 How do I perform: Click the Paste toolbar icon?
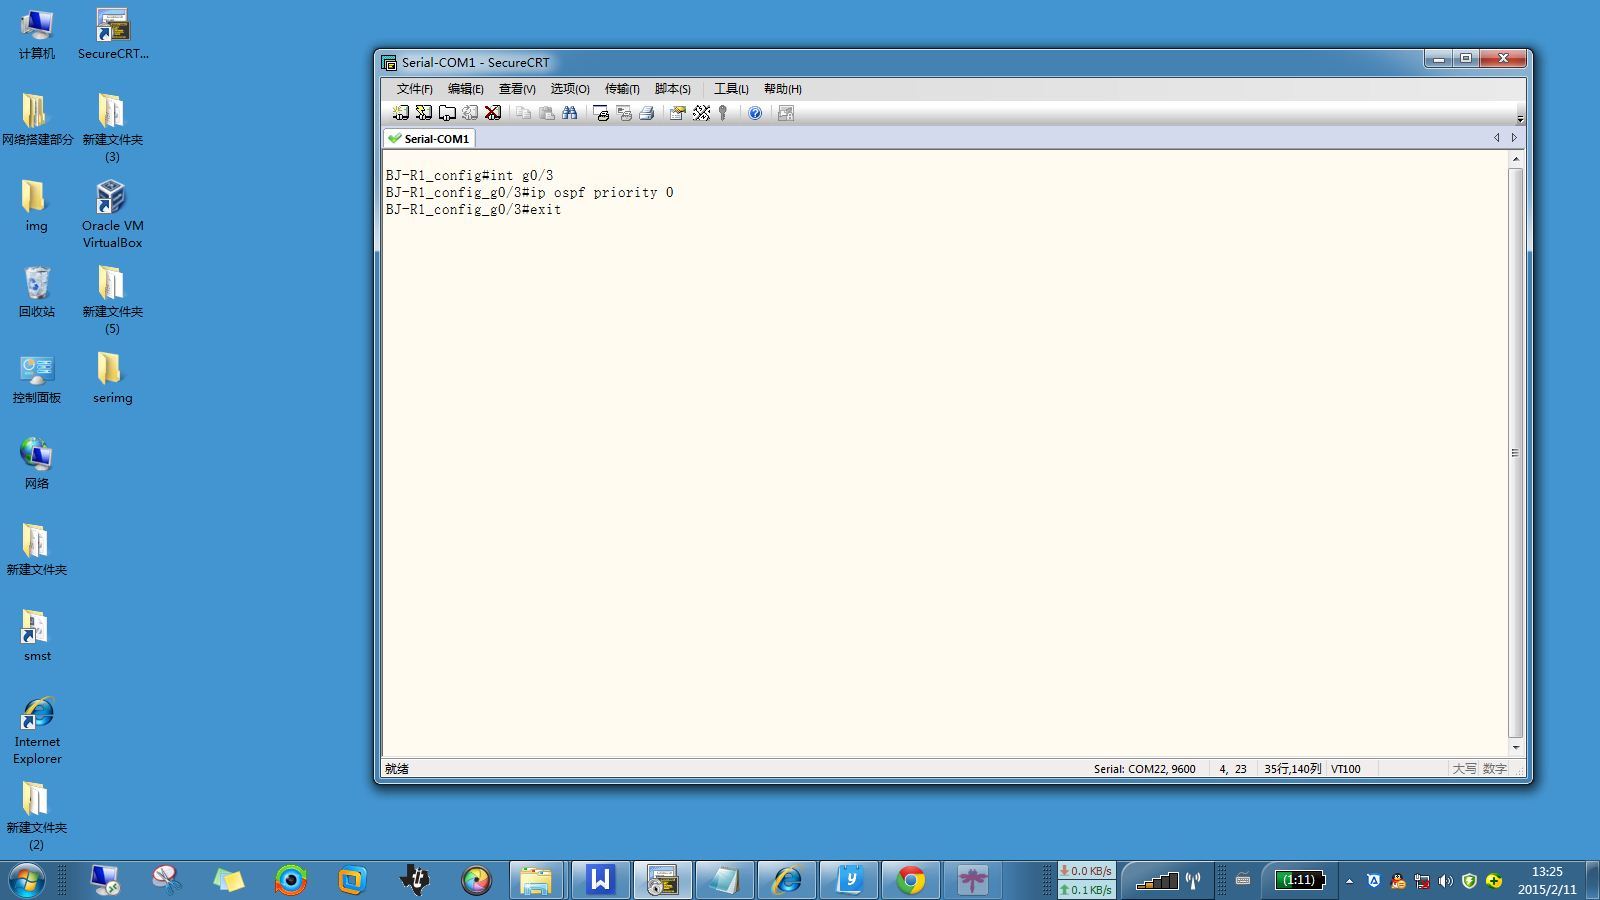point(546,113)
